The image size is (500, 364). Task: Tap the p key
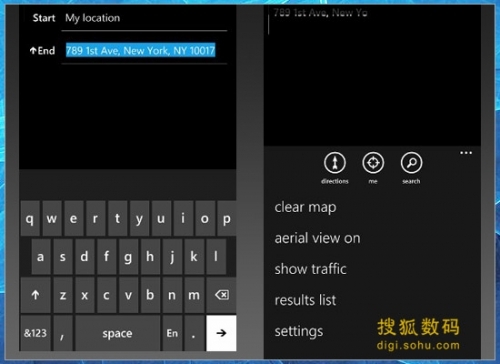[227, 218]
